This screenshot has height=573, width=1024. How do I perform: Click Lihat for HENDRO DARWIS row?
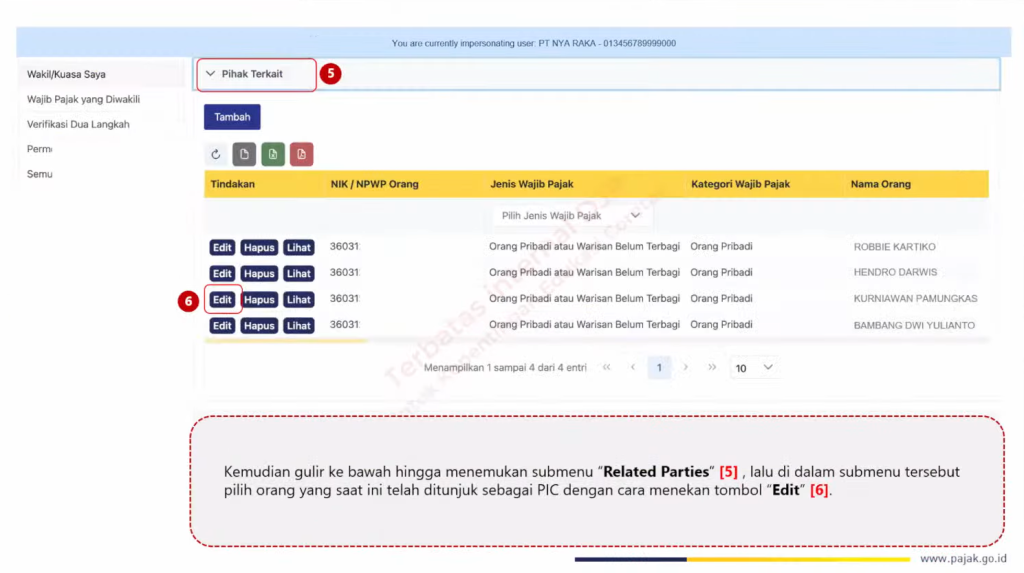click(x=298, y=273)
